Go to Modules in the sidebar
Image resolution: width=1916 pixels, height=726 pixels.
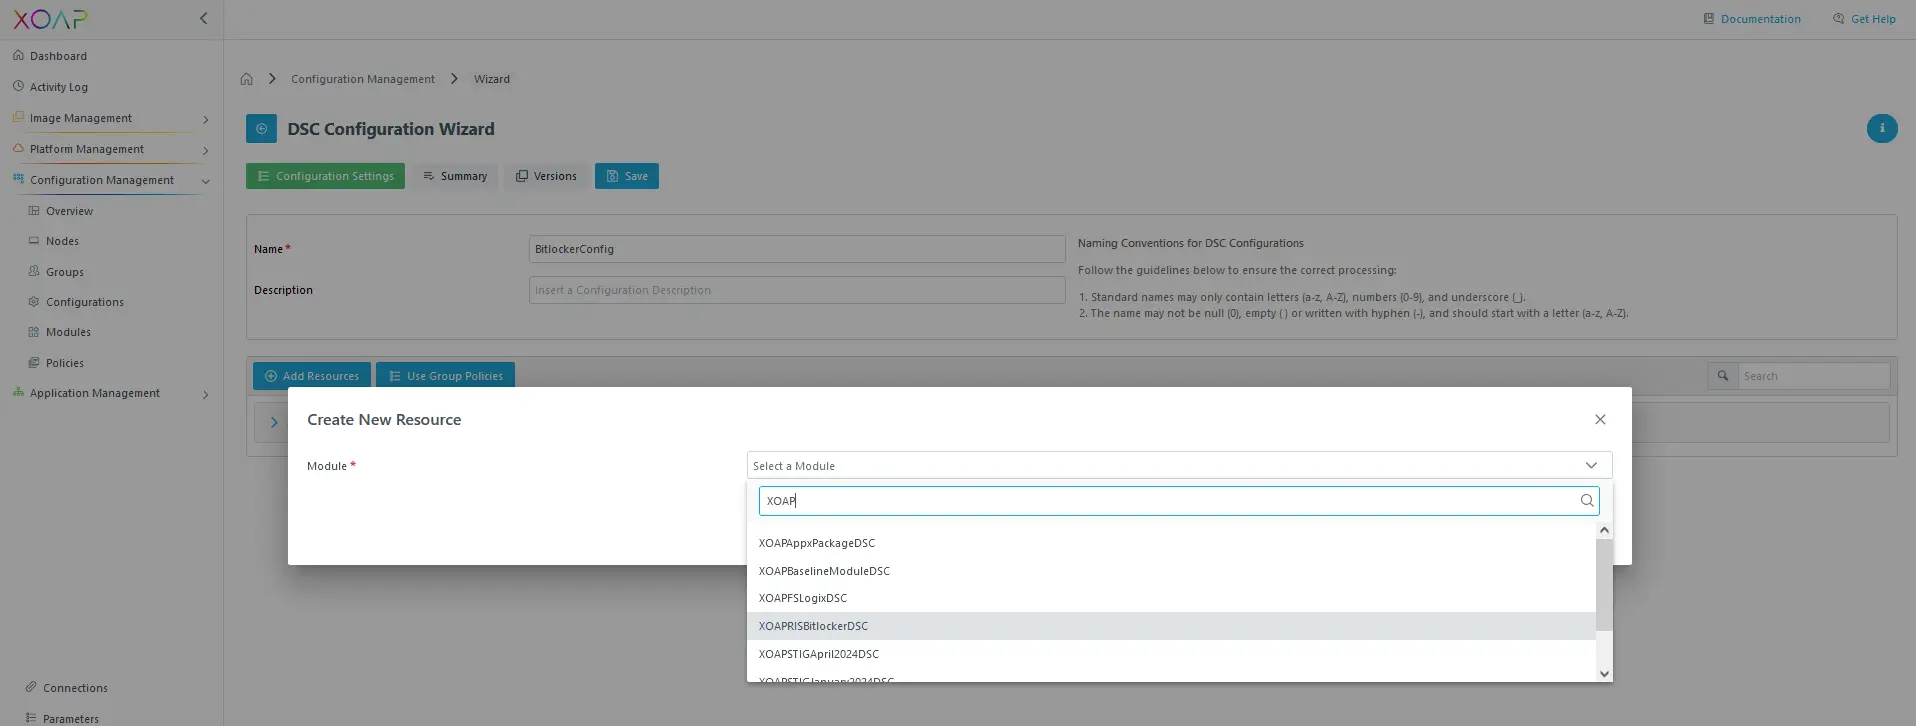tap(68, 332)
